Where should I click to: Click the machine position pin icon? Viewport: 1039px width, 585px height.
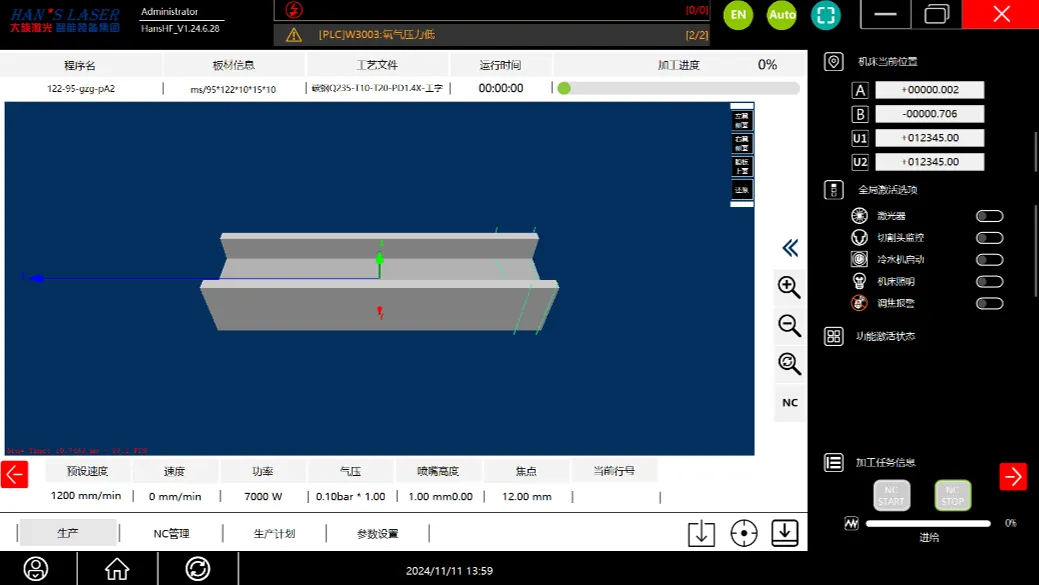coord(834,62)
